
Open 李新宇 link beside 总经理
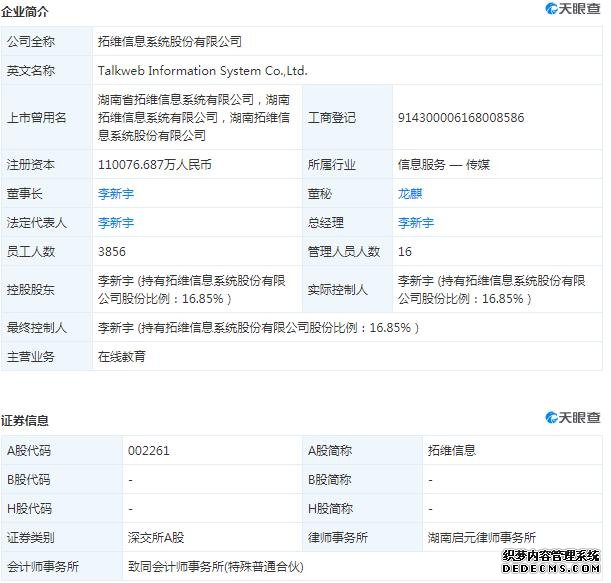coord(416,223)
